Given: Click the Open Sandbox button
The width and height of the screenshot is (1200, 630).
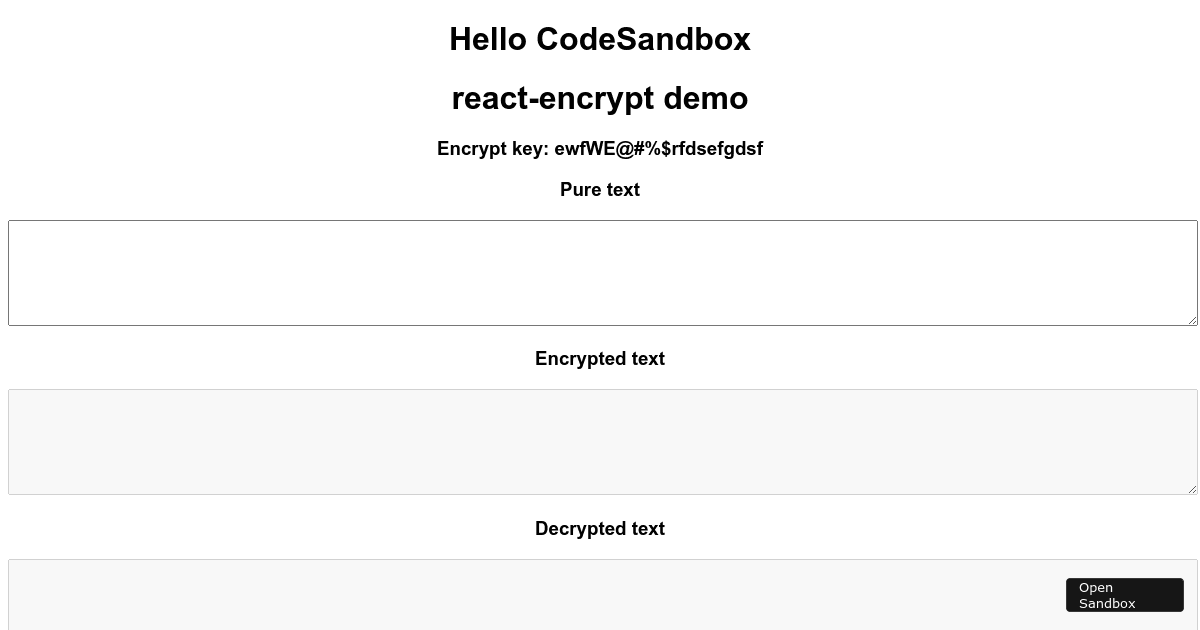Looking at the screenshot, I should [1125, 595].
